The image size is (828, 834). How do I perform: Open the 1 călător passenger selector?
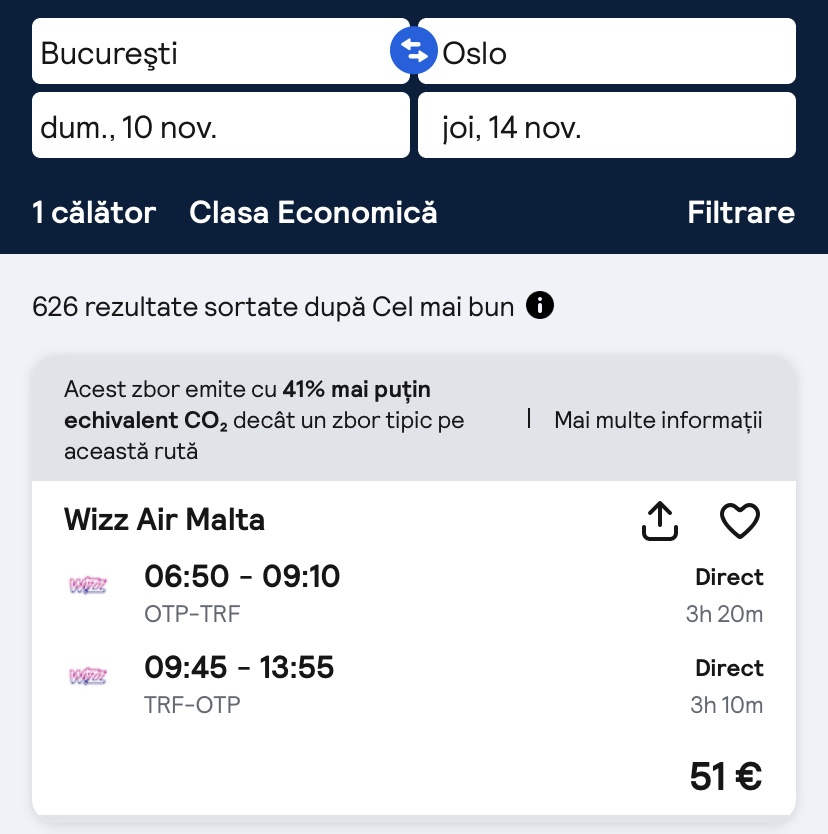[x=94, y=213]
